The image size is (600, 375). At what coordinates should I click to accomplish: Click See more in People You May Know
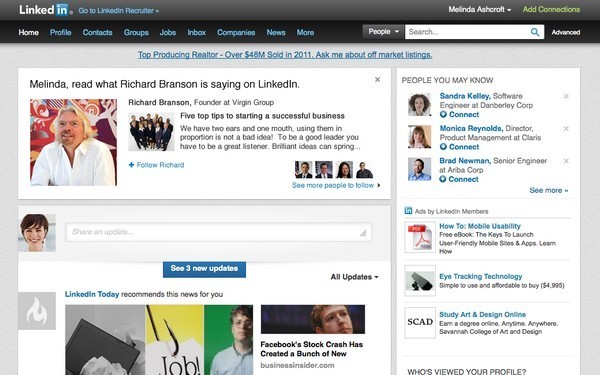click(x=549, y=190)
